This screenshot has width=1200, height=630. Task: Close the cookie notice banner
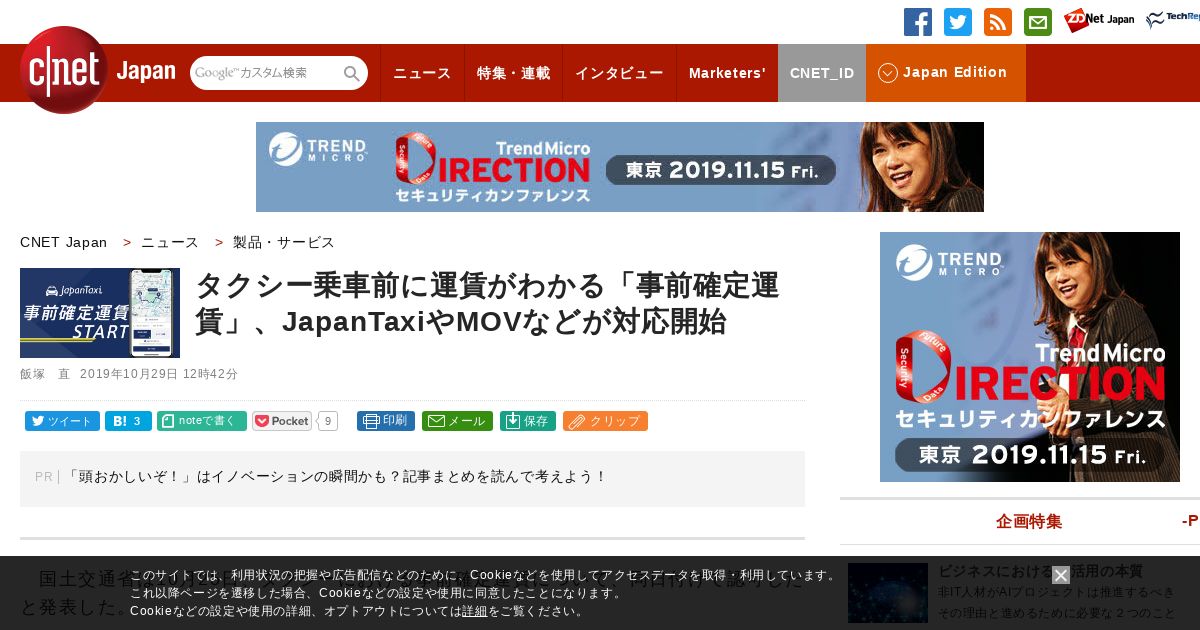(1061, 575)
